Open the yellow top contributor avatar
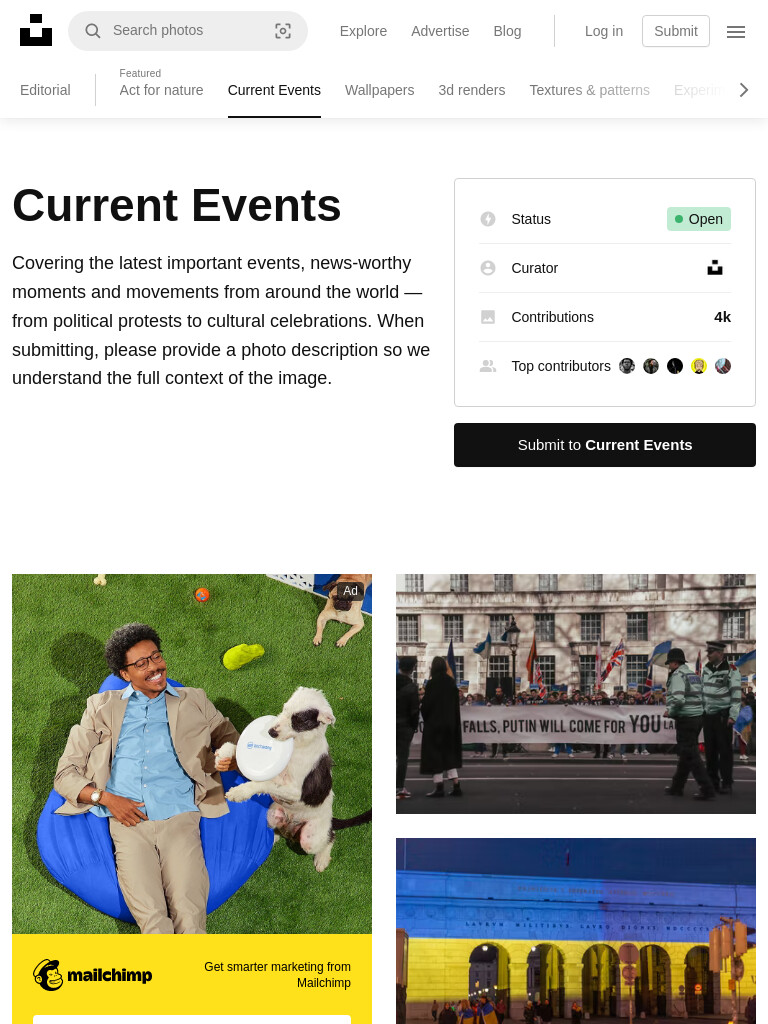Viewport: 768px width, 1024px height. point(699,366)
